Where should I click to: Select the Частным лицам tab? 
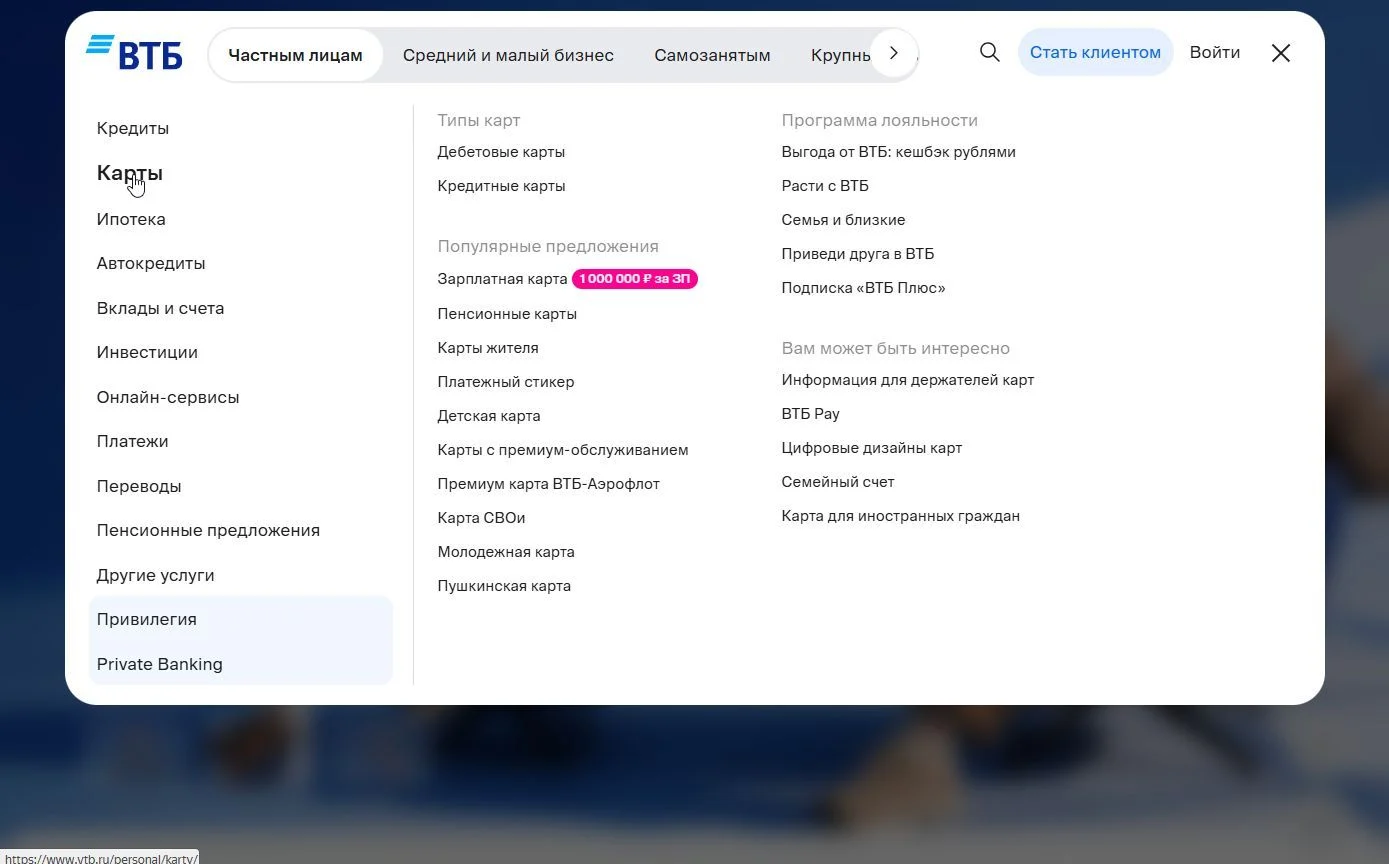coord(295,55)
